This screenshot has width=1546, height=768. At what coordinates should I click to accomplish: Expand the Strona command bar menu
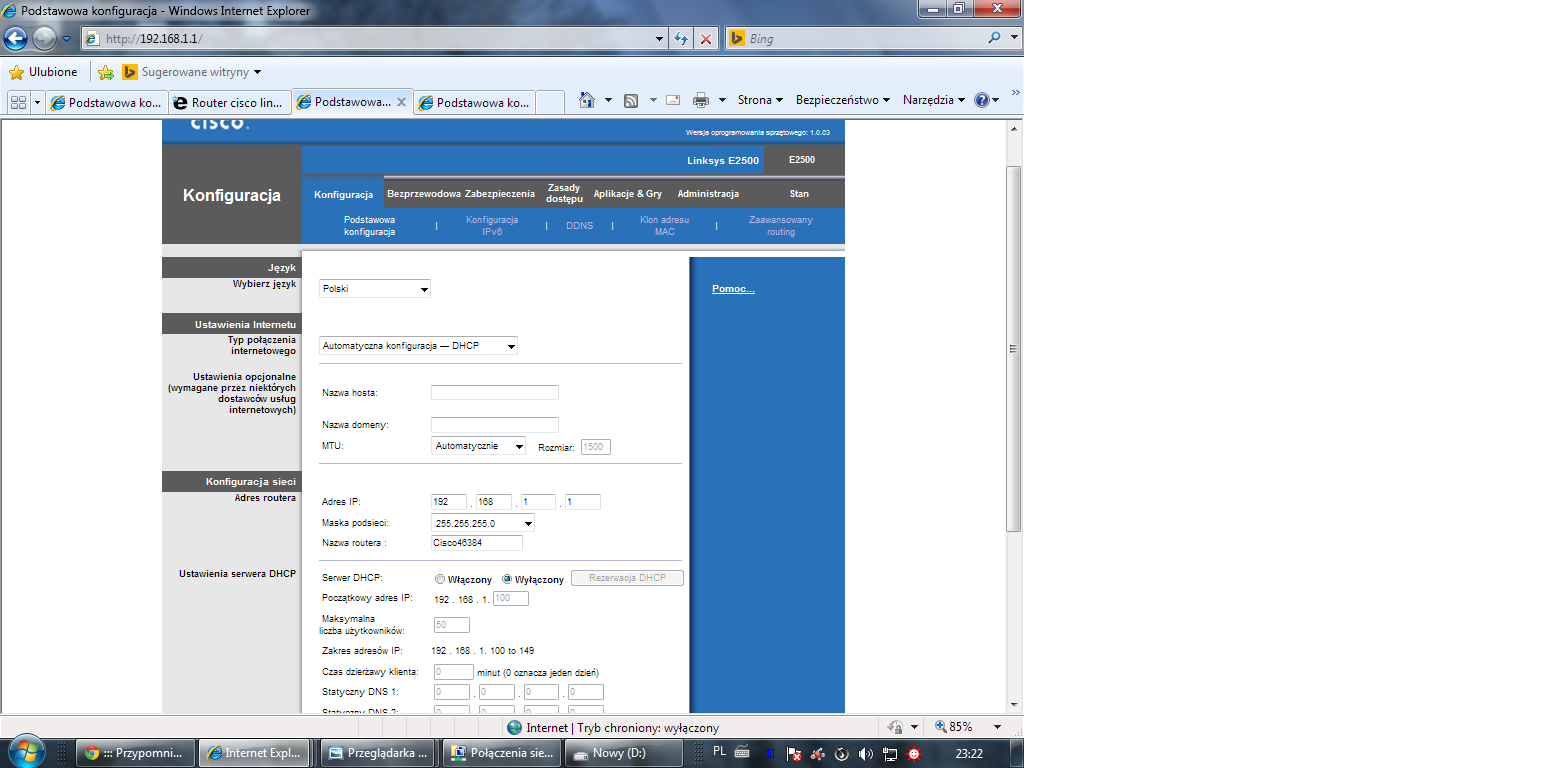[760, 100]
